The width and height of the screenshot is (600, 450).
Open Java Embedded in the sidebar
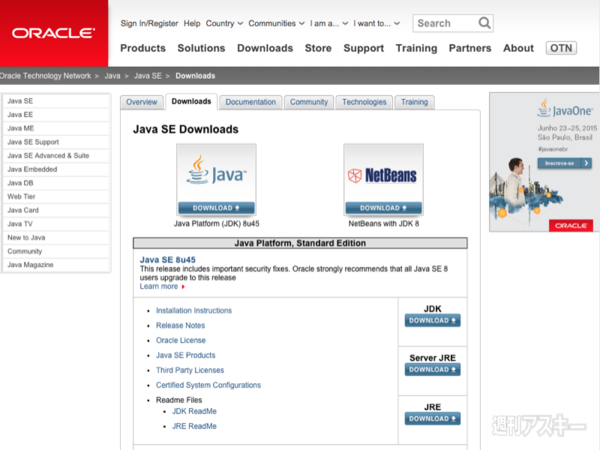pos(56,169)
